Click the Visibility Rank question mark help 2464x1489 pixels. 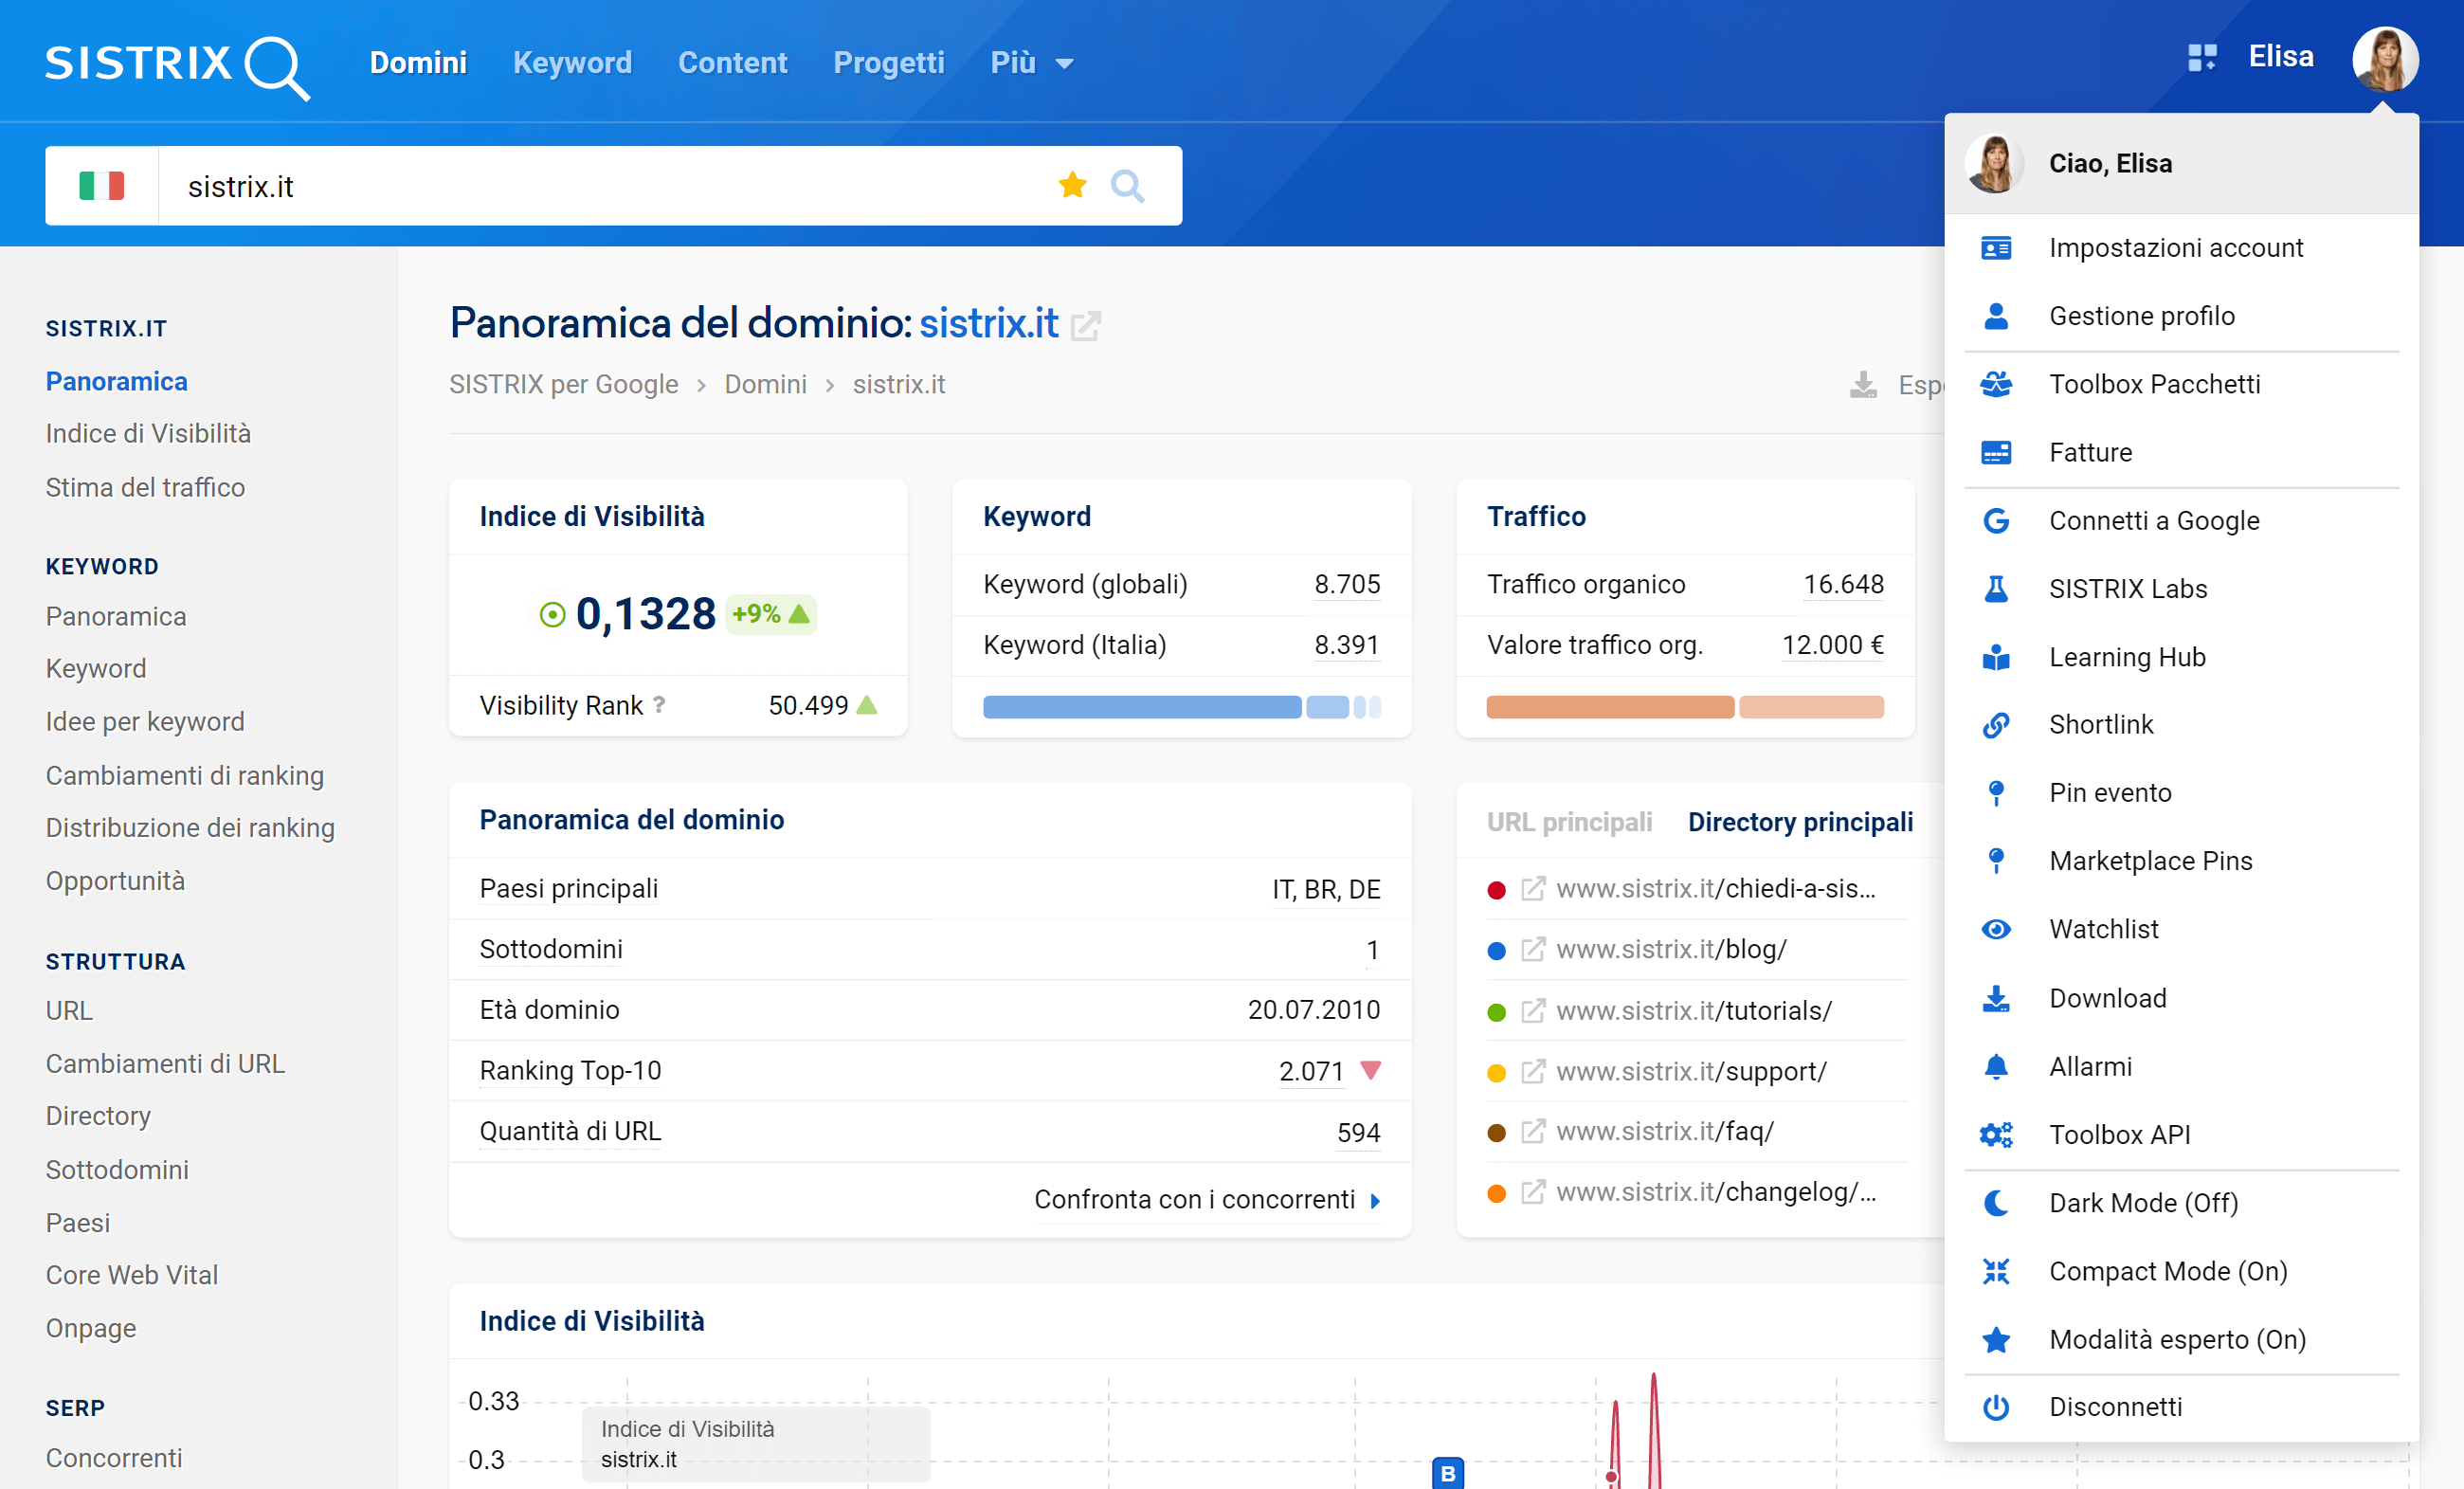coord(659,705)
